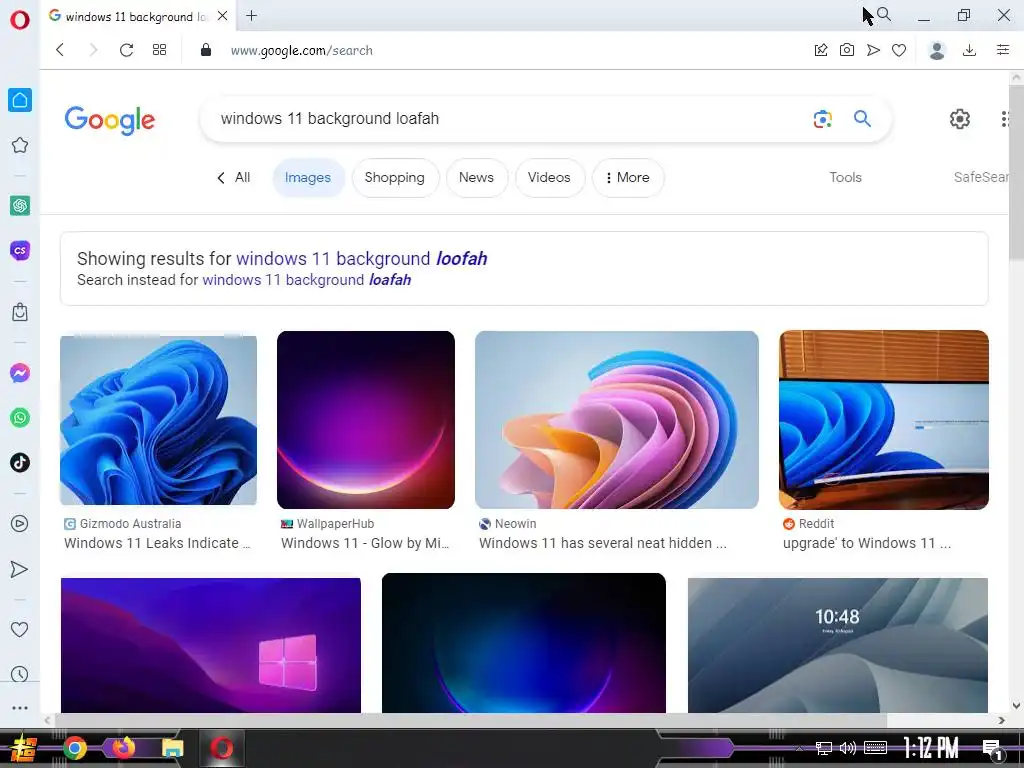Image resolution: width=1024 pixels, height=768 pixels.
Task: Go back to the previous page
Action: click(x=60, y=50)
